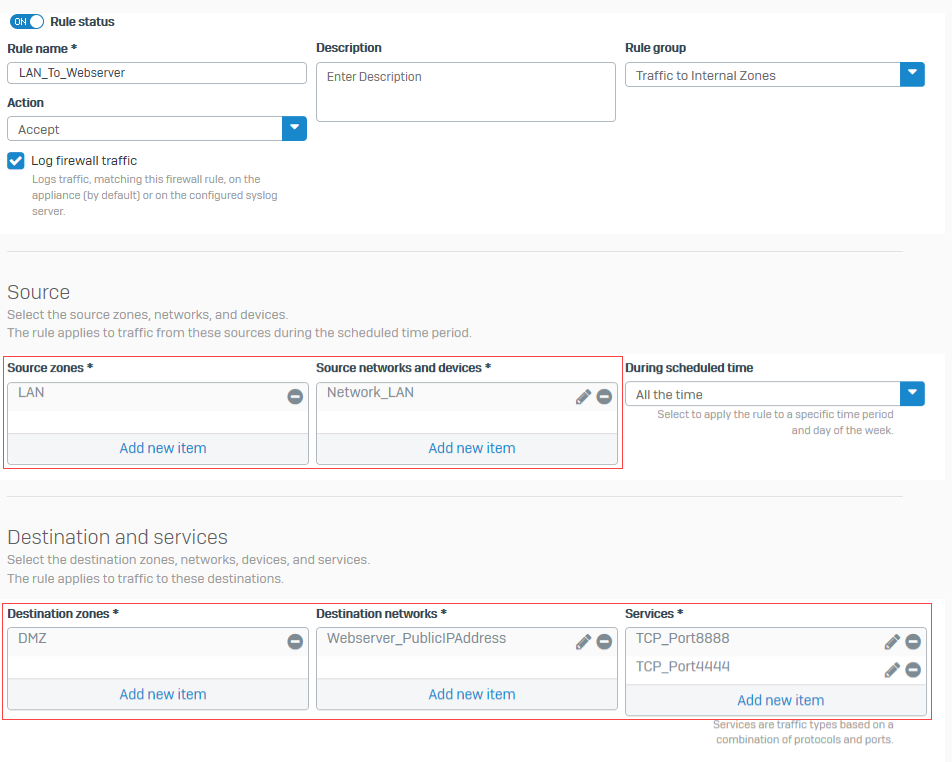
Task: Click the Enter Description text area
Action: pyautogui.click(x=465, y=92)
